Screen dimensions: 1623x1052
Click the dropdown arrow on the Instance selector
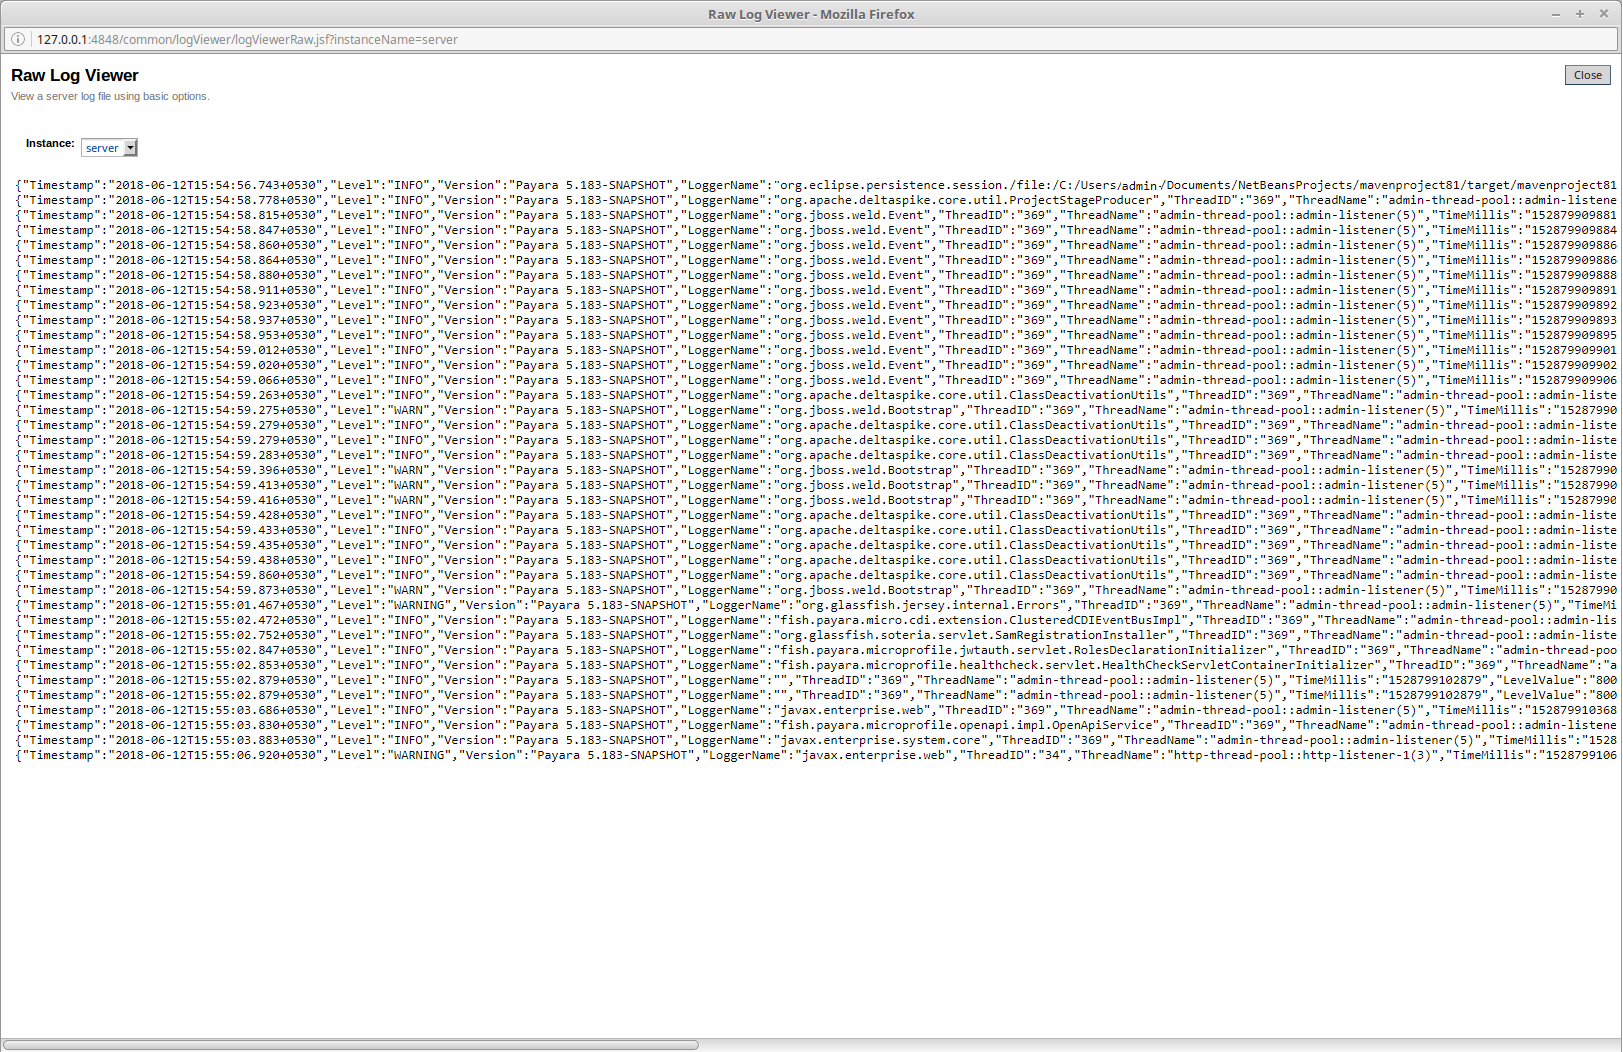(x=129, y=147)
